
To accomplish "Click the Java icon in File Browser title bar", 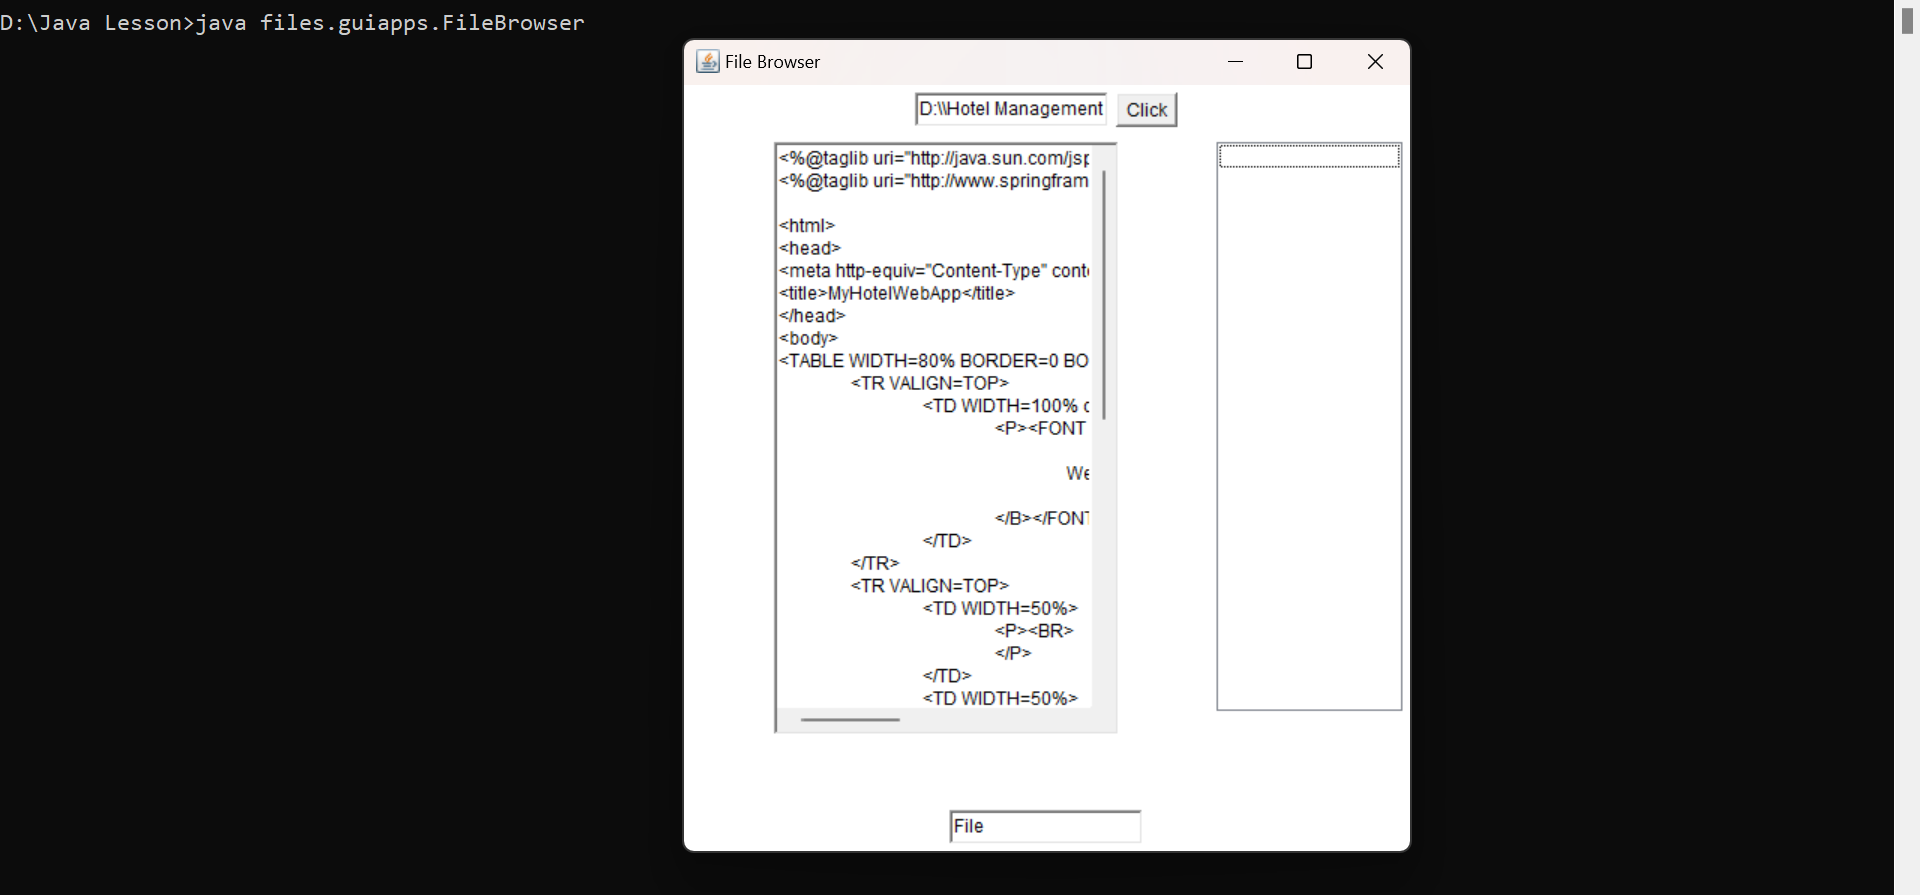I will pos(707,62).
